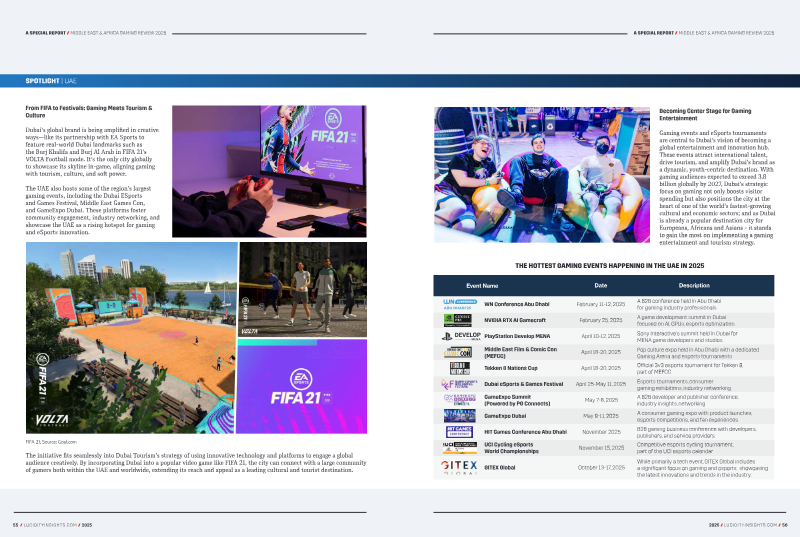Click the event name 'WN Conference Abu Dhabi'
This screenshot has width=800, height=537.
click(516, 304)
